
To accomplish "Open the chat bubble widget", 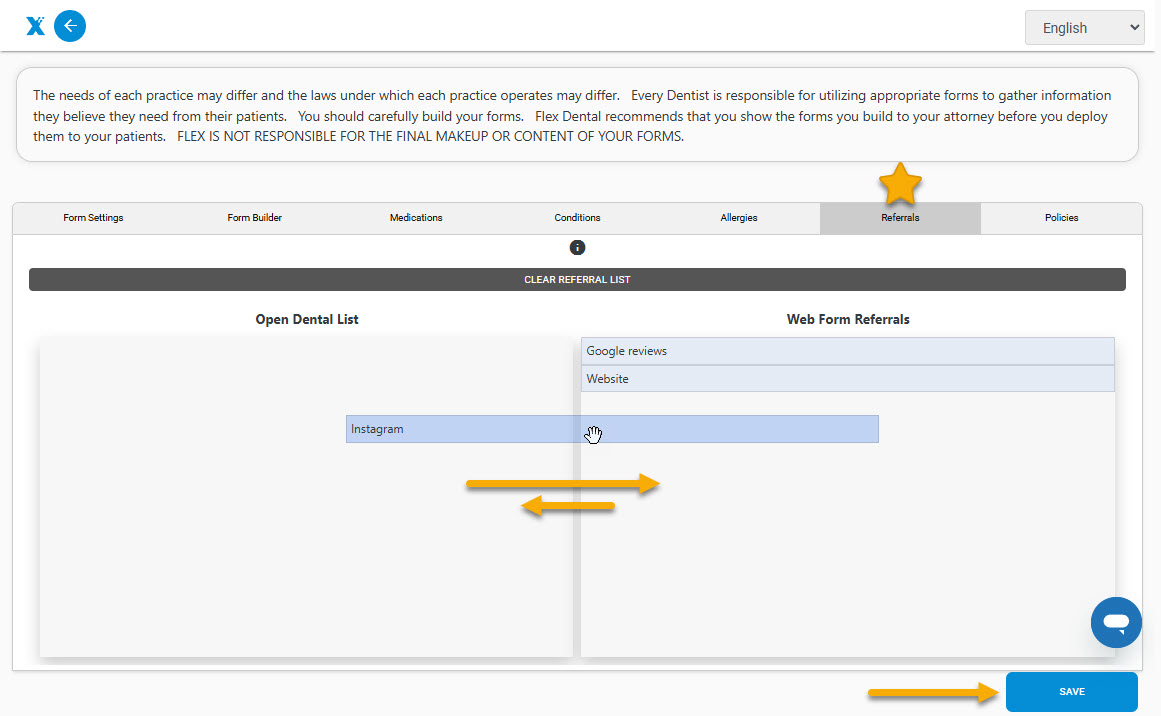I will [x=1116, y=622].
